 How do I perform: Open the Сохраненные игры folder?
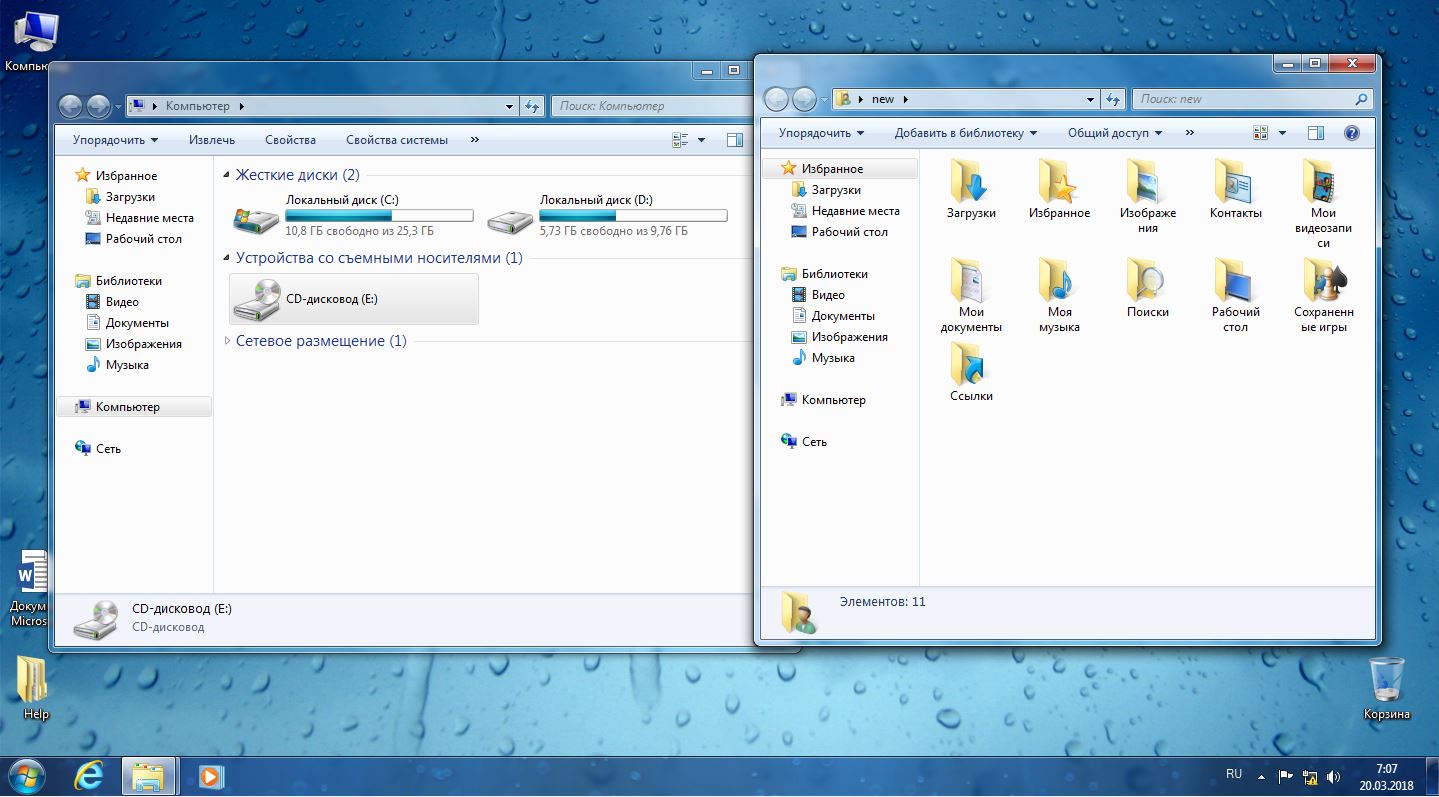1323,281
